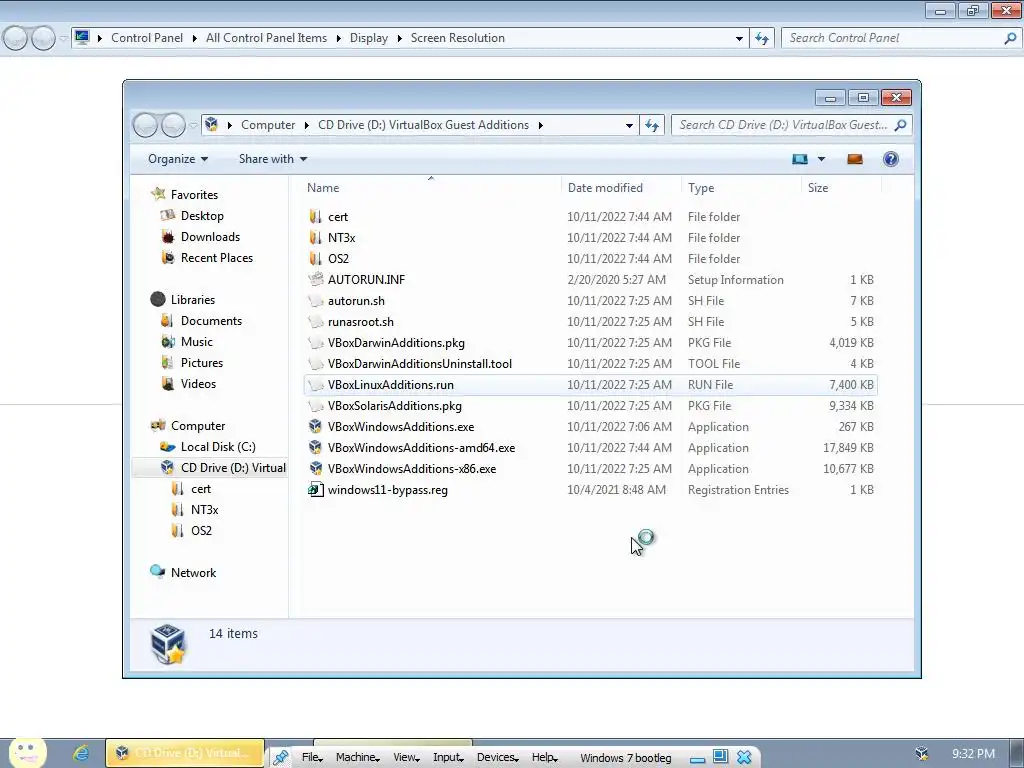Click CD Drive taskbar button
This screenshot has width=1024, height=768.
[185, 753]
